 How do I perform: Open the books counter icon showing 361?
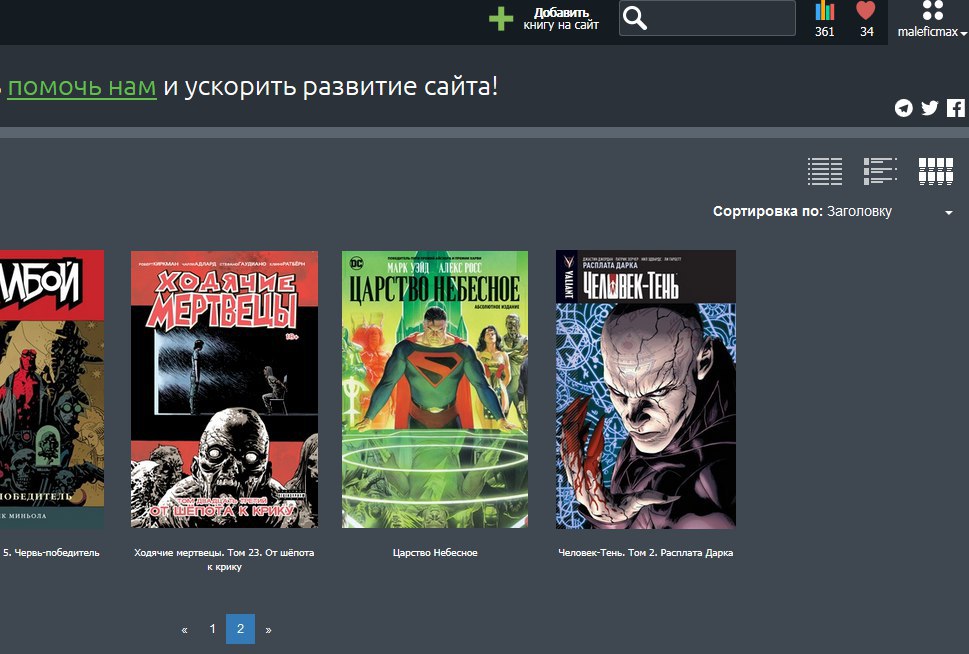coord(824,19)
